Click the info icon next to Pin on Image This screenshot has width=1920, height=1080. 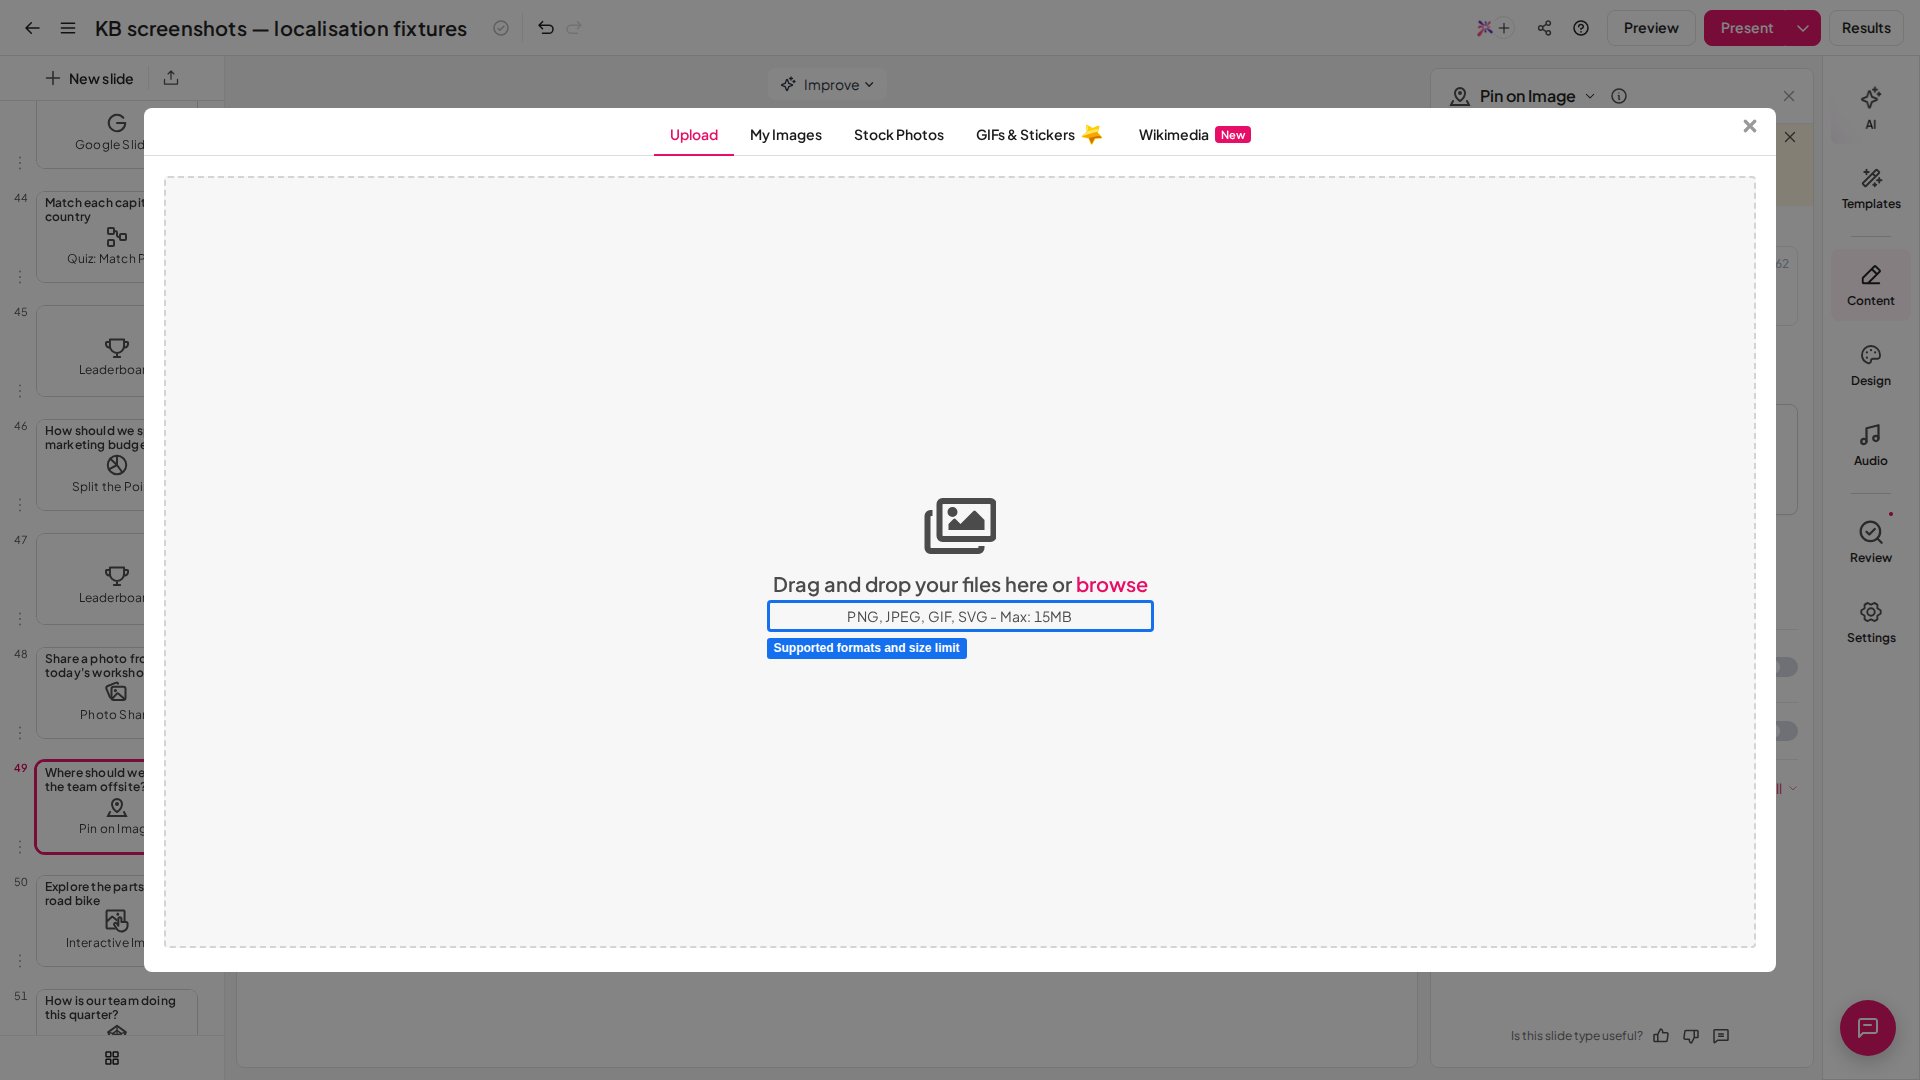pos(1618,96)
